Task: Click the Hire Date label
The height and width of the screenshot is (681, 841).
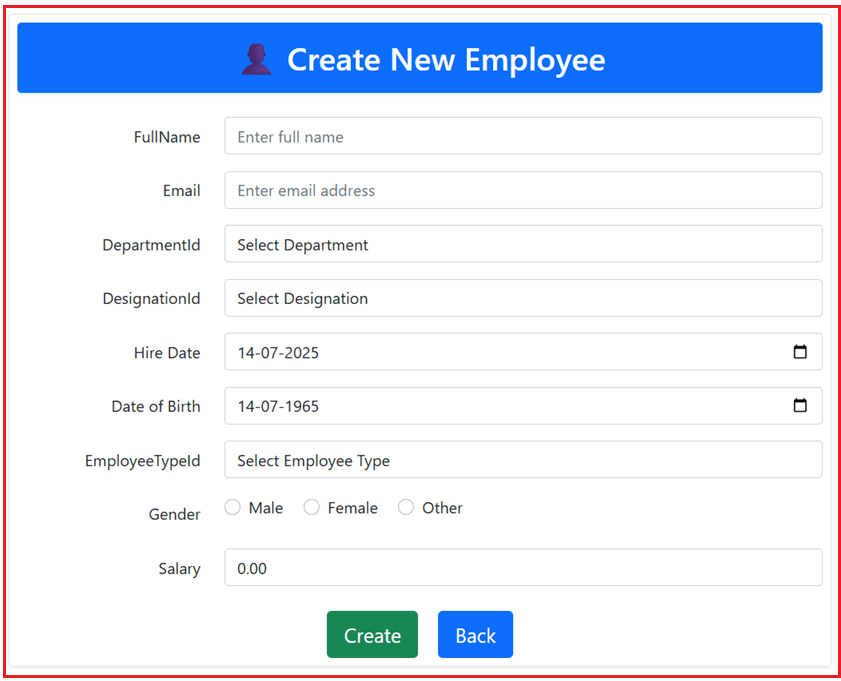Action: pos(167,353)
